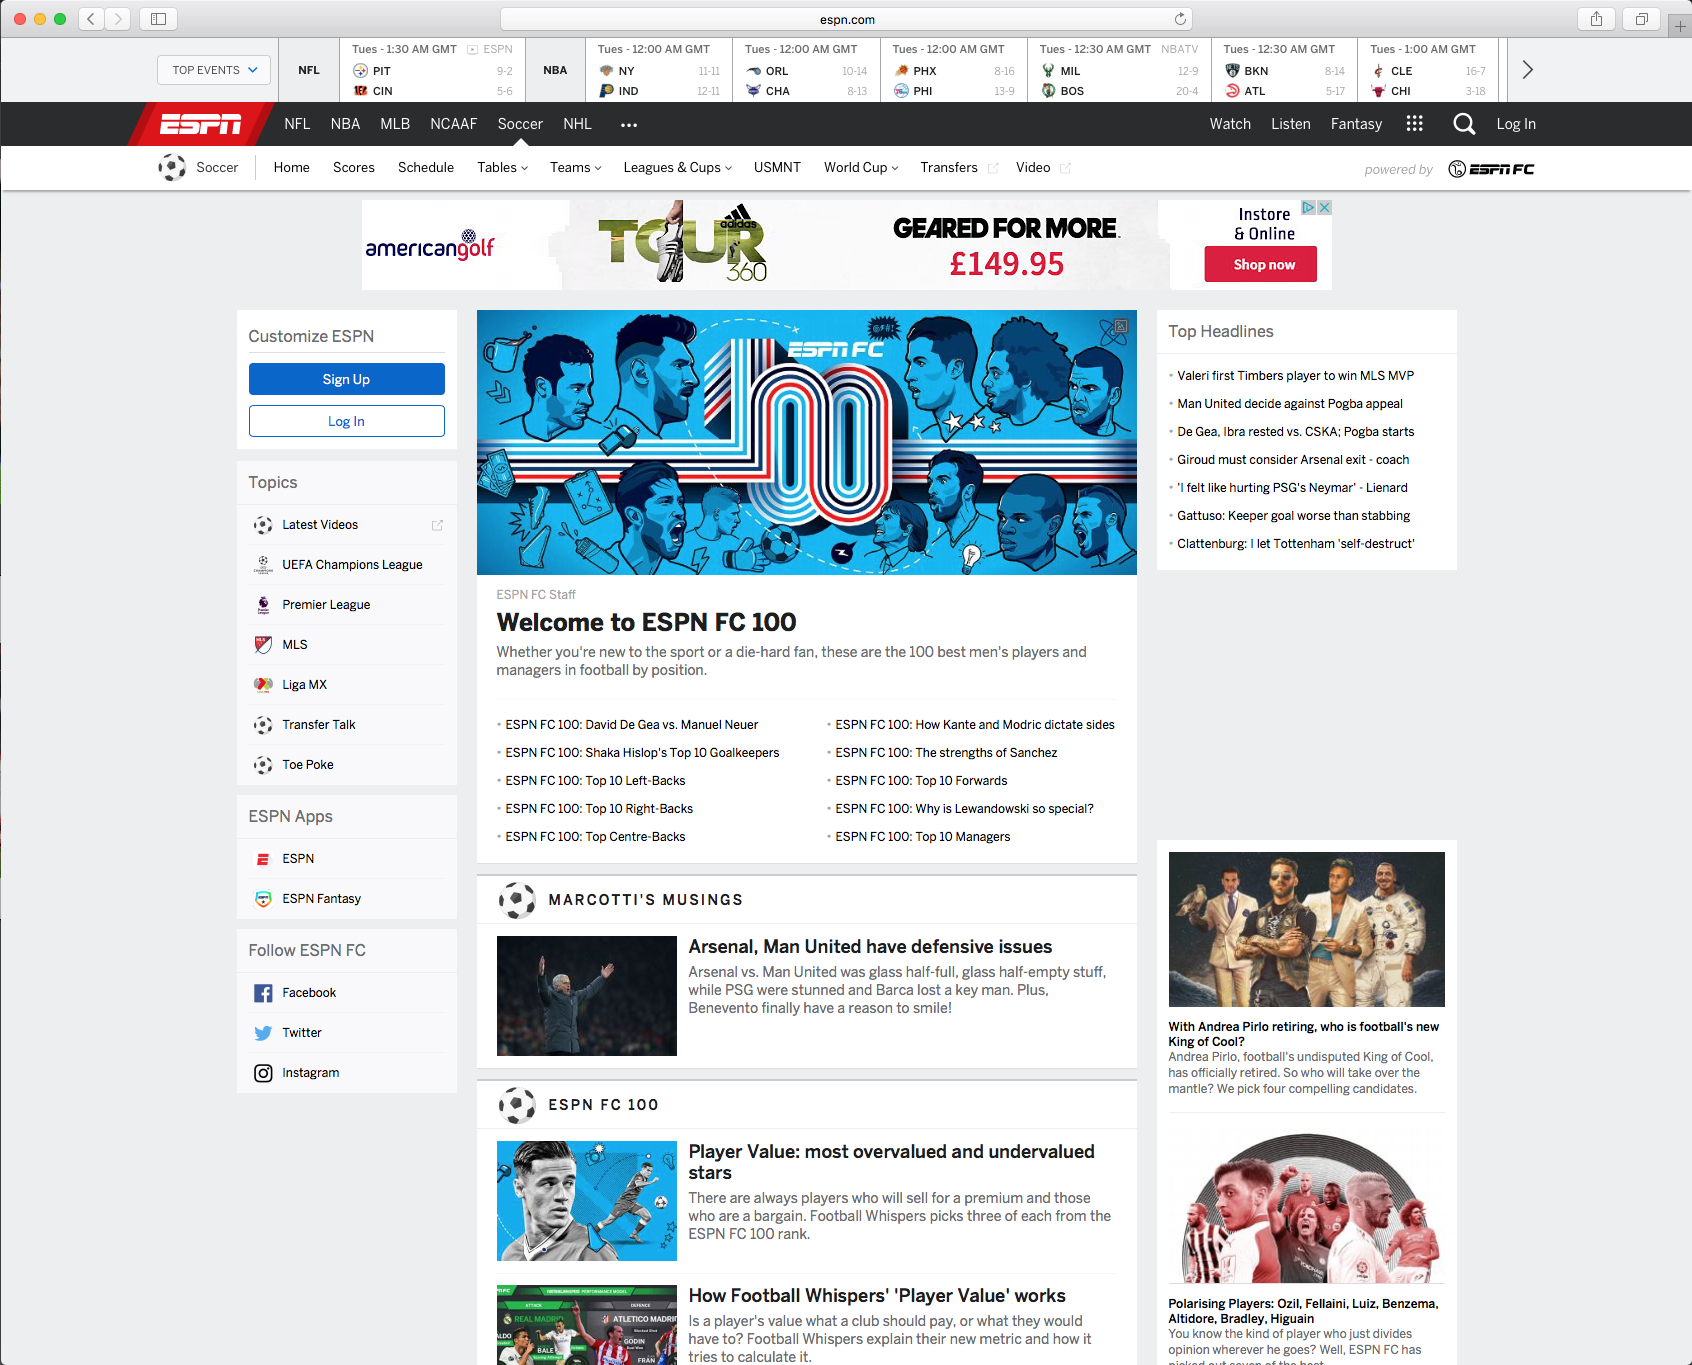
Task: Click the Premier League lion icon
Action: tap(263, 605)
